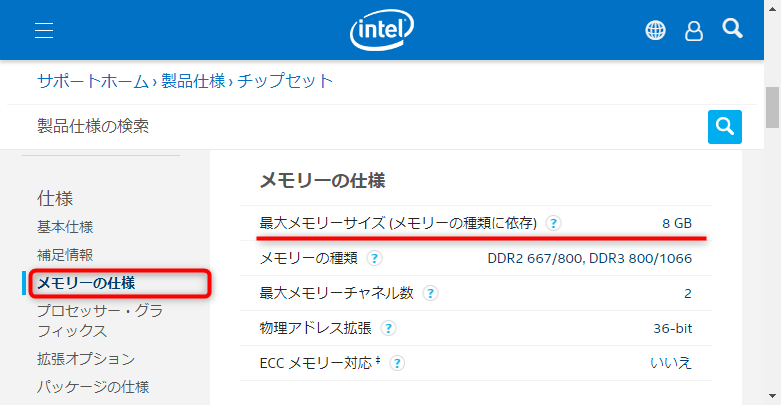The height and width of the screenshot is (405, 781).
Task: Select メモリーの仕様 in the sidebar
Action: (86, 283)
